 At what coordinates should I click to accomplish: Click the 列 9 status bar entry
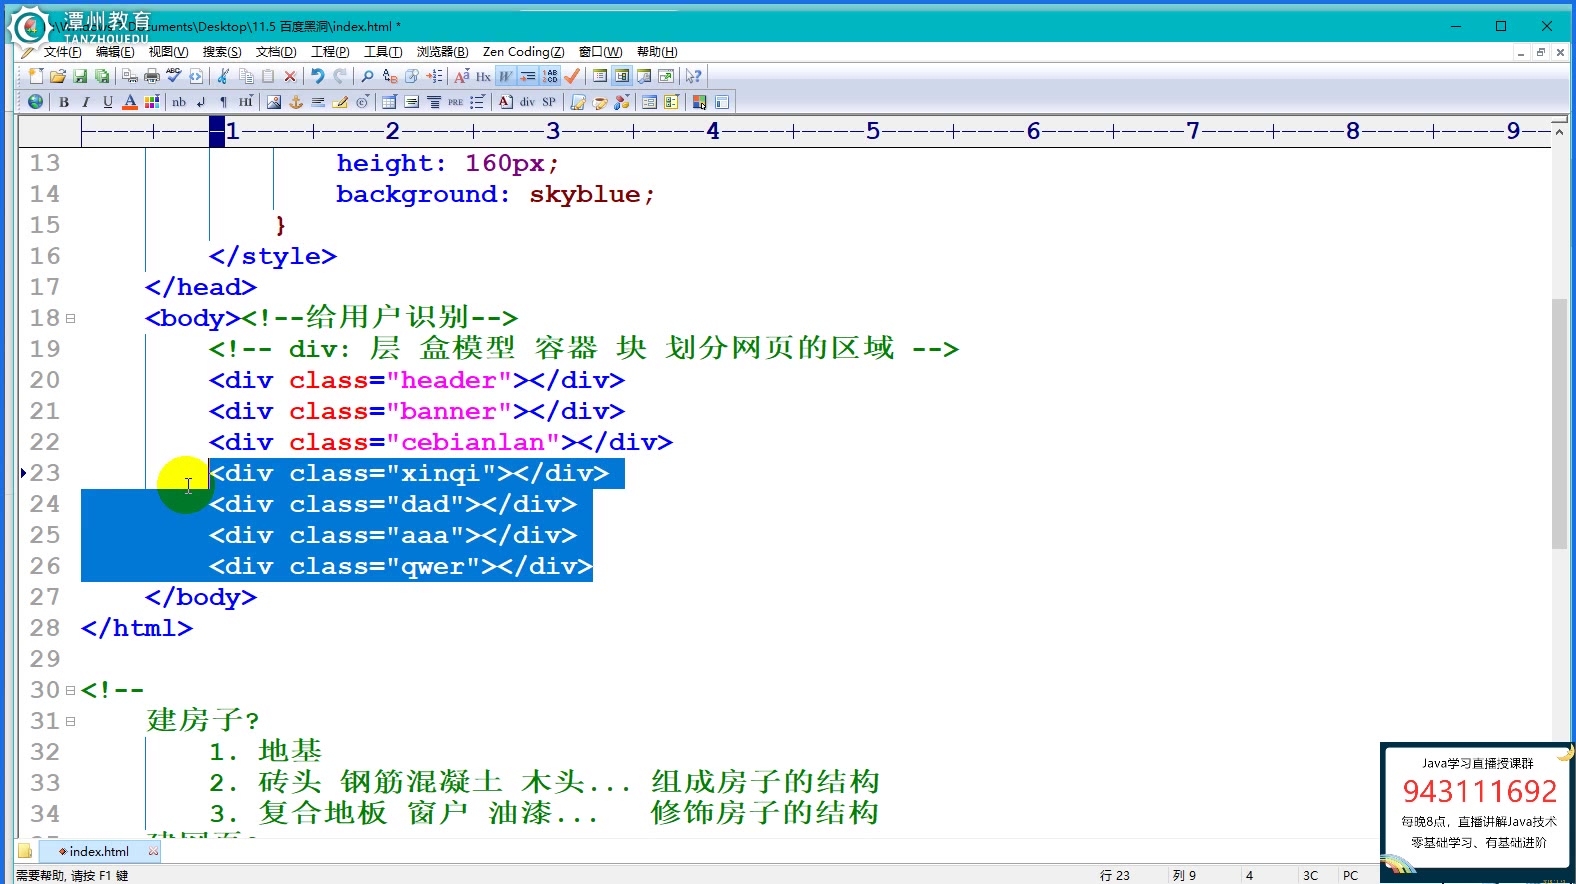pos(1184,875)
